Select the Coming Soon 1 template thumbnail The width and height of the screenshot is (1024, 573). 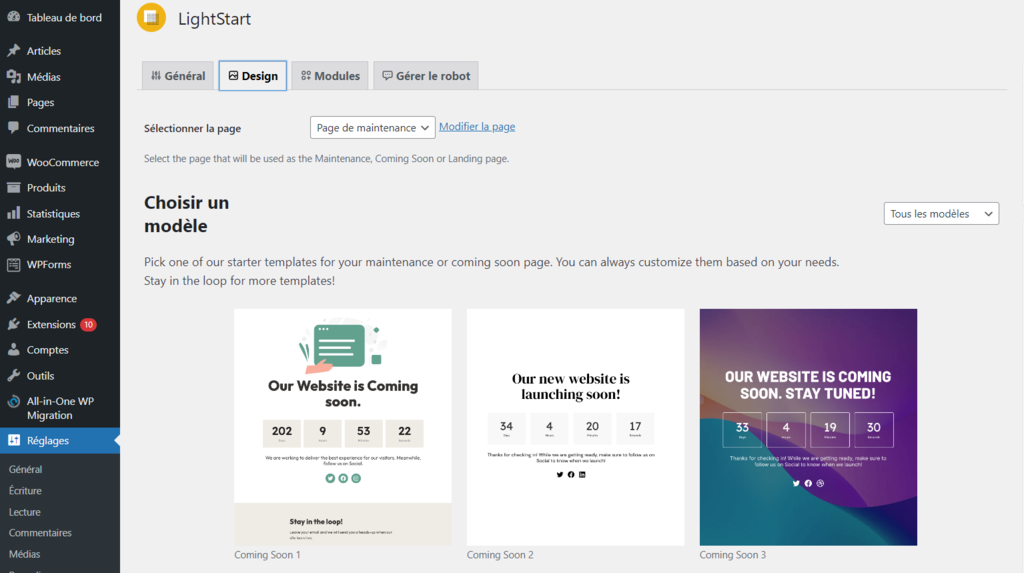343,427
